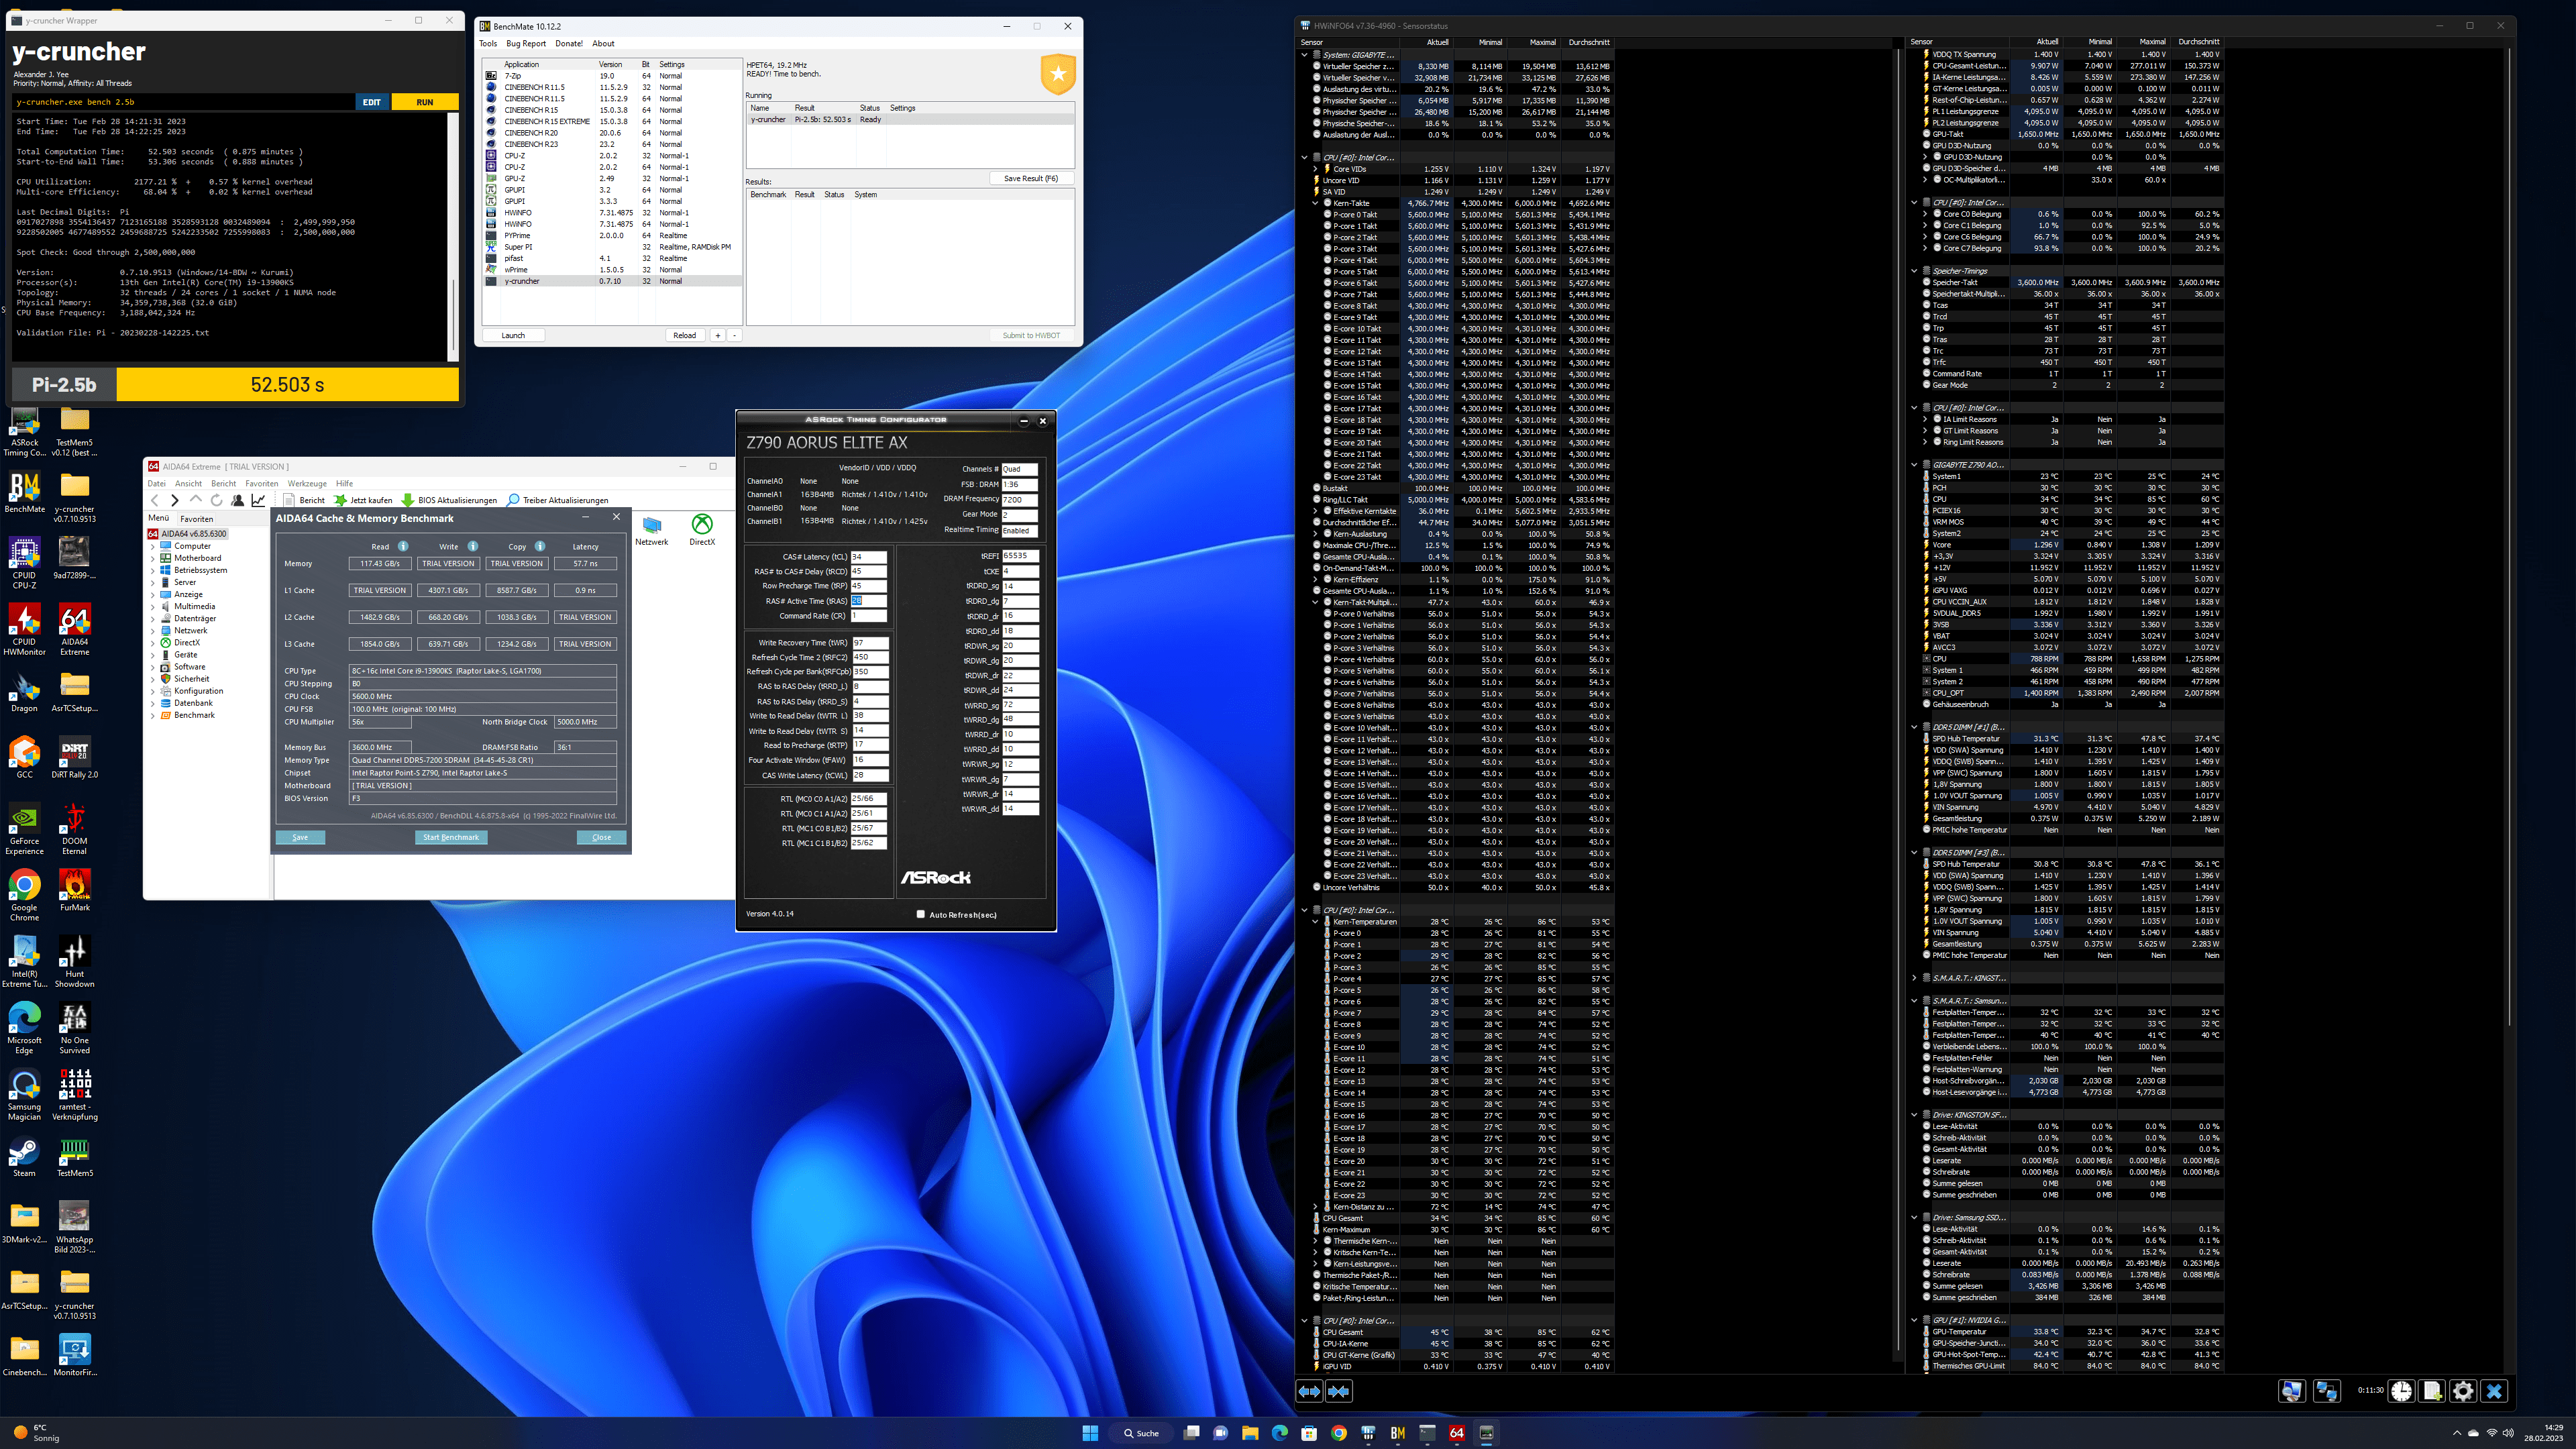
Task: Expand S.M.A.R.T.: KINGST... section in HWiNFO
Action: (x=1914, y=978)
